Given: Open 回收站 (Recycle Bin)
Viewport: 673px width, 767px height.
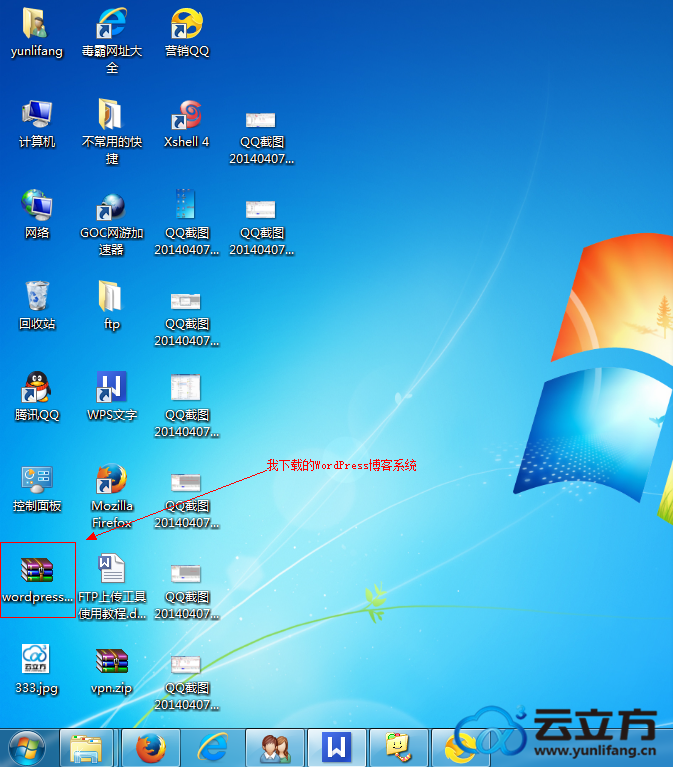Looking at the screenshot, I should tap(37, 306).
